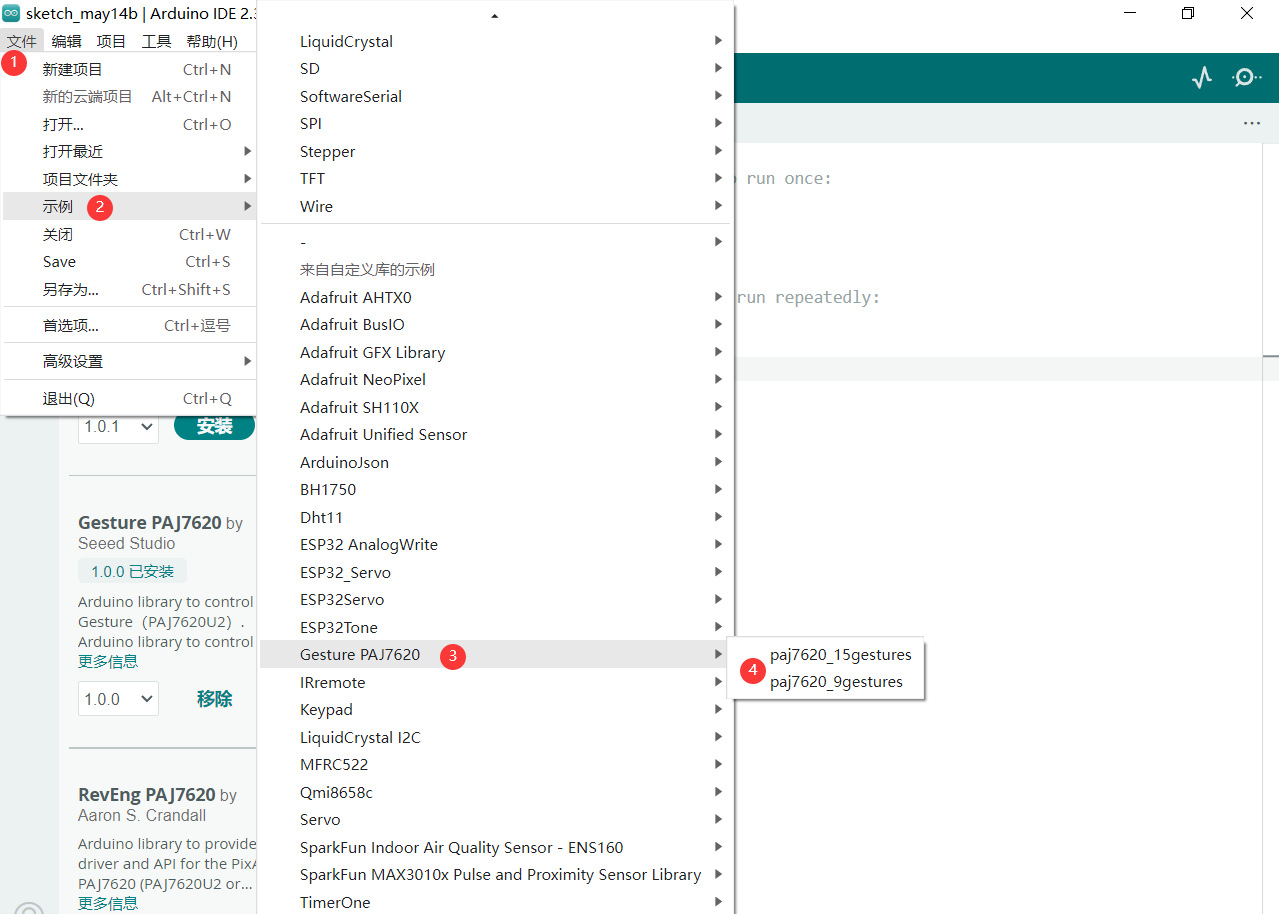Expand LiquidCrystal I2C examples
The height and width of the screenshot is (914, 1279).
(496, 737)
